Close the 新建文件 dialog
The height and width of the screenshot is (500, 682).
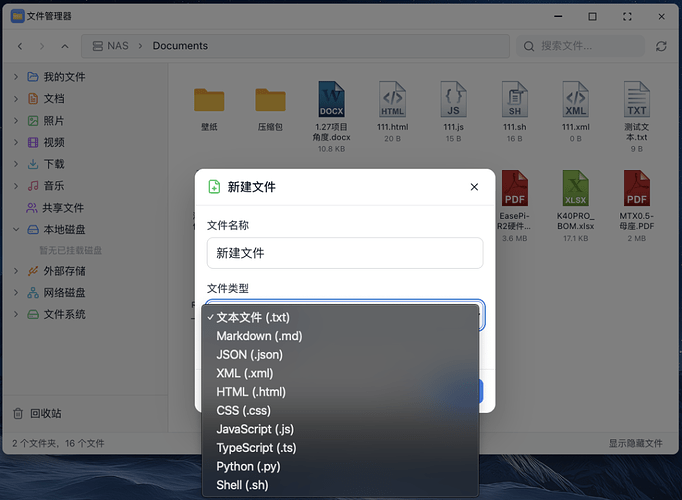(474, 187)
